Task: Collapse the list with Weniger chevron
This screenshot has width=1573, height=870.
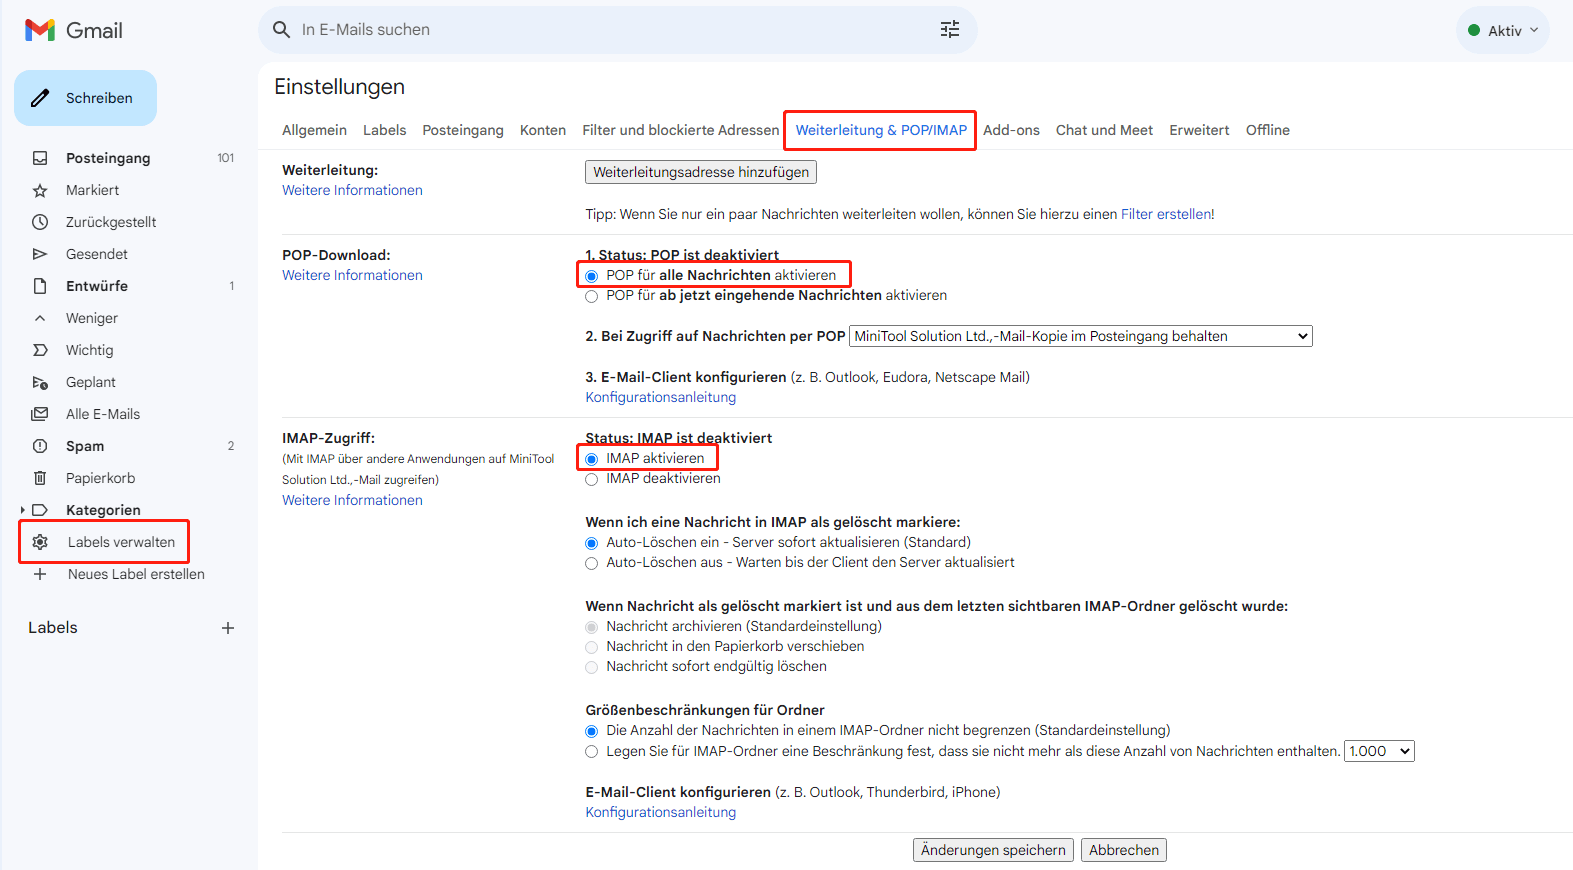Action: (40, 318)
